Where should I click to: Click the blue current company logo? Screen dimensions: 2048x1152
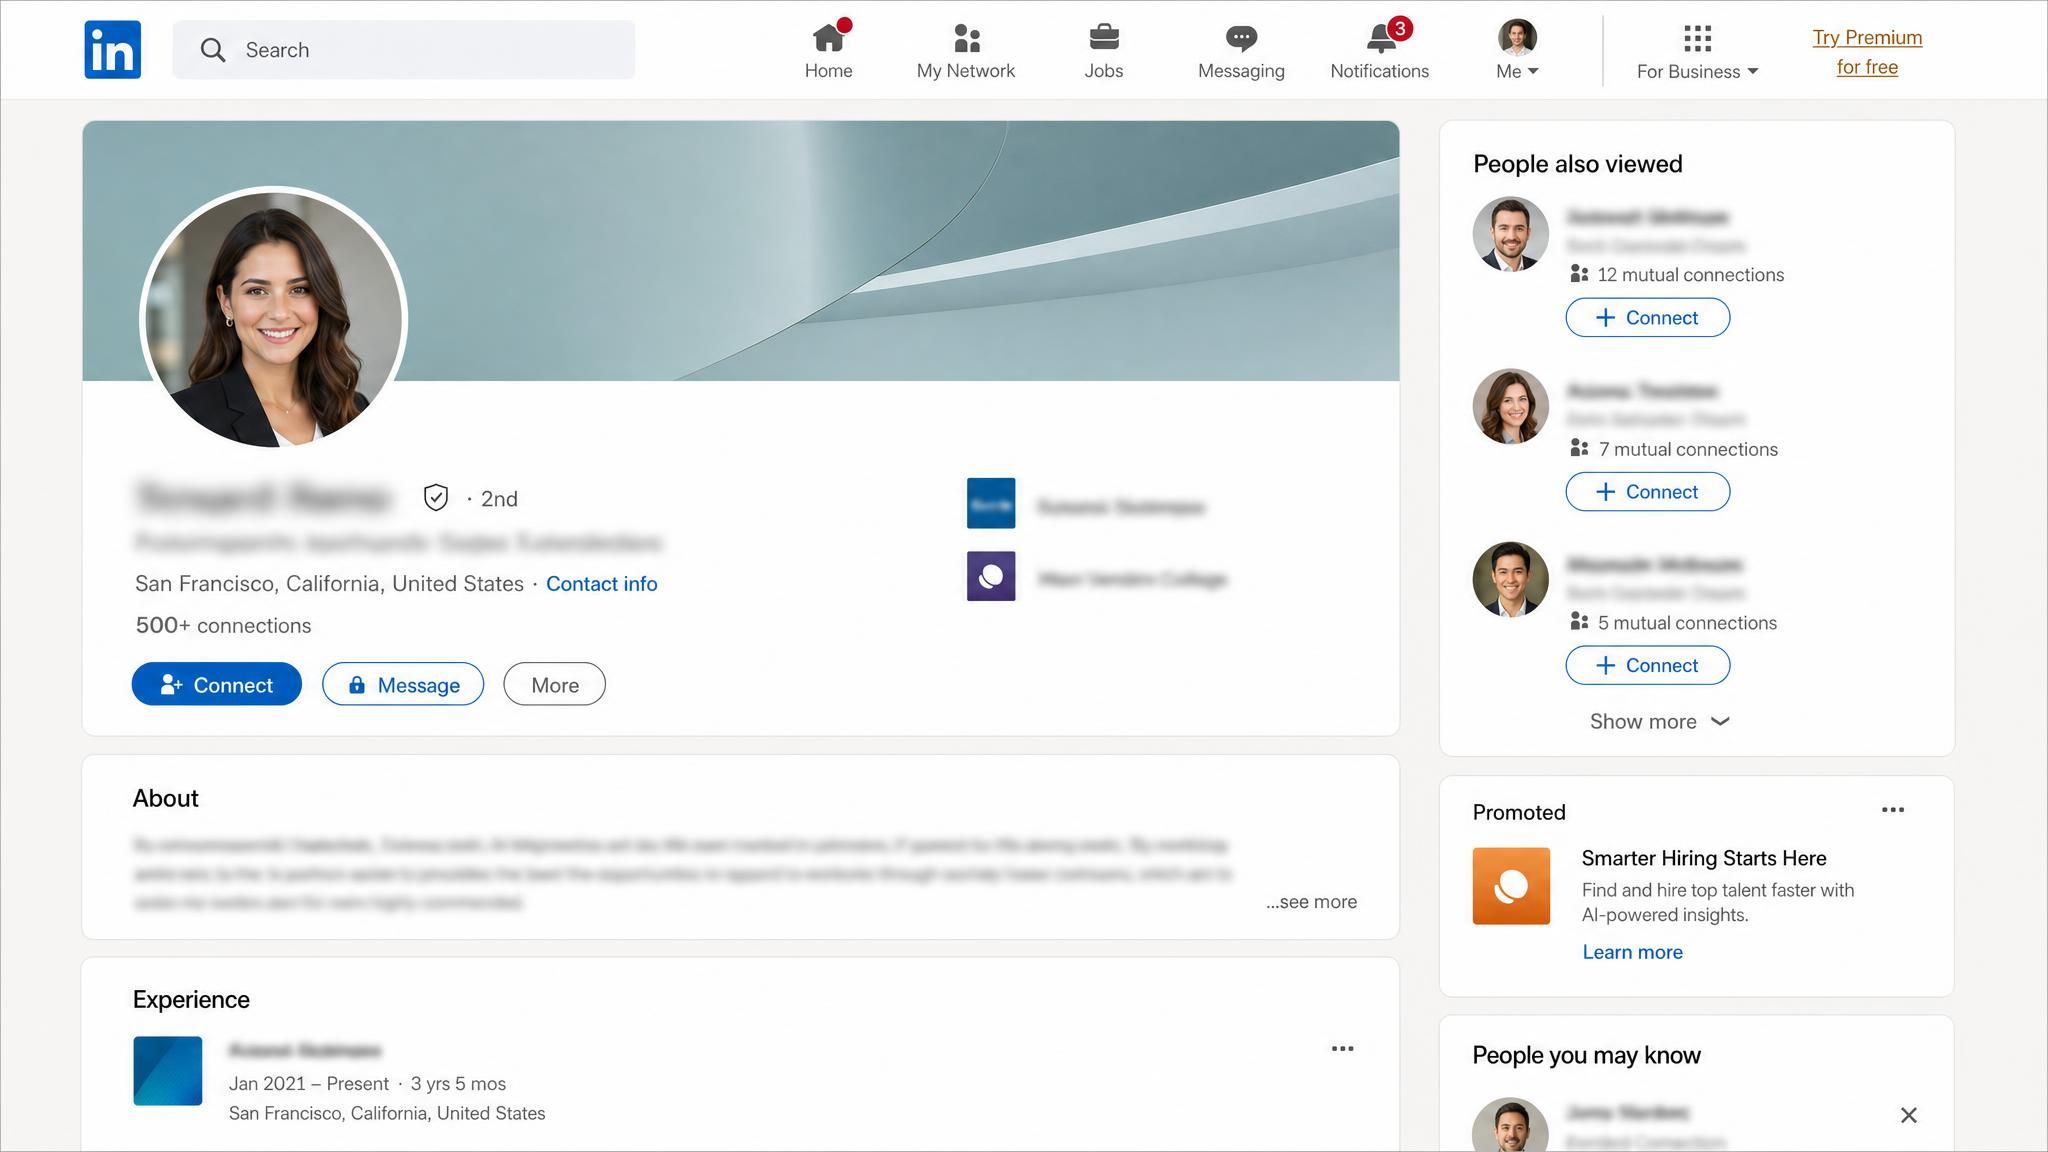tap(991, 503)
